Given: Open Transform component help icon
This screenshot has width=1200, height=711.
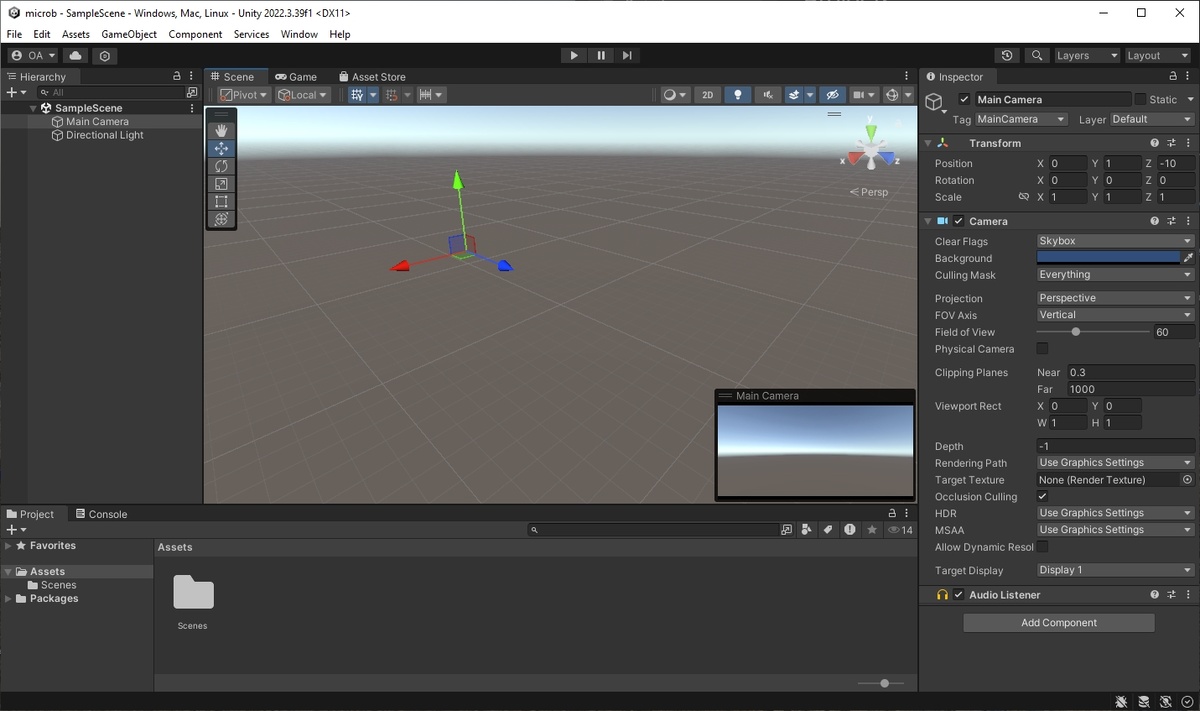Looking at the screenshot, I should pos(1154,143).
